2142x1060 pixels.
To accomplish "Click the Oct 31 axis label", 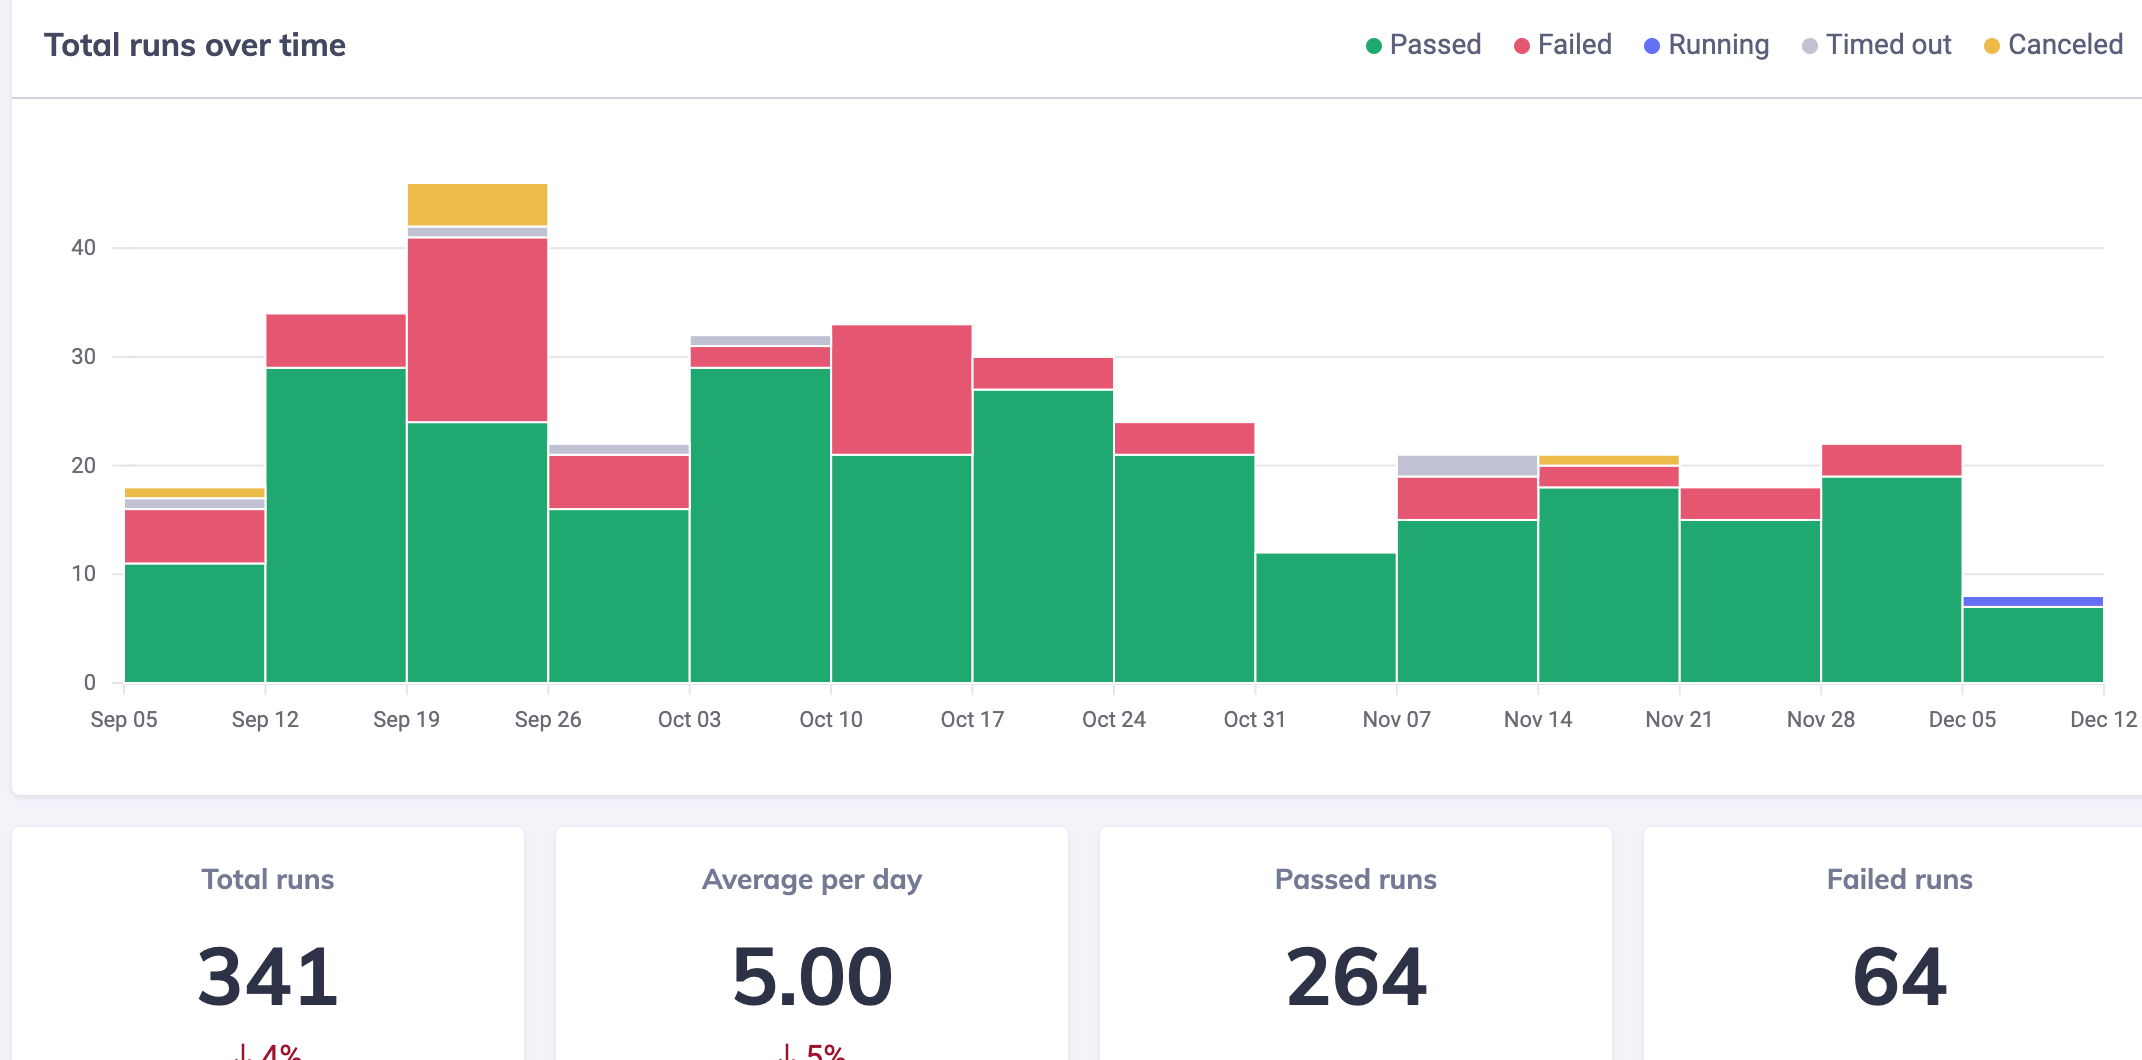I will coord(1255,719).
